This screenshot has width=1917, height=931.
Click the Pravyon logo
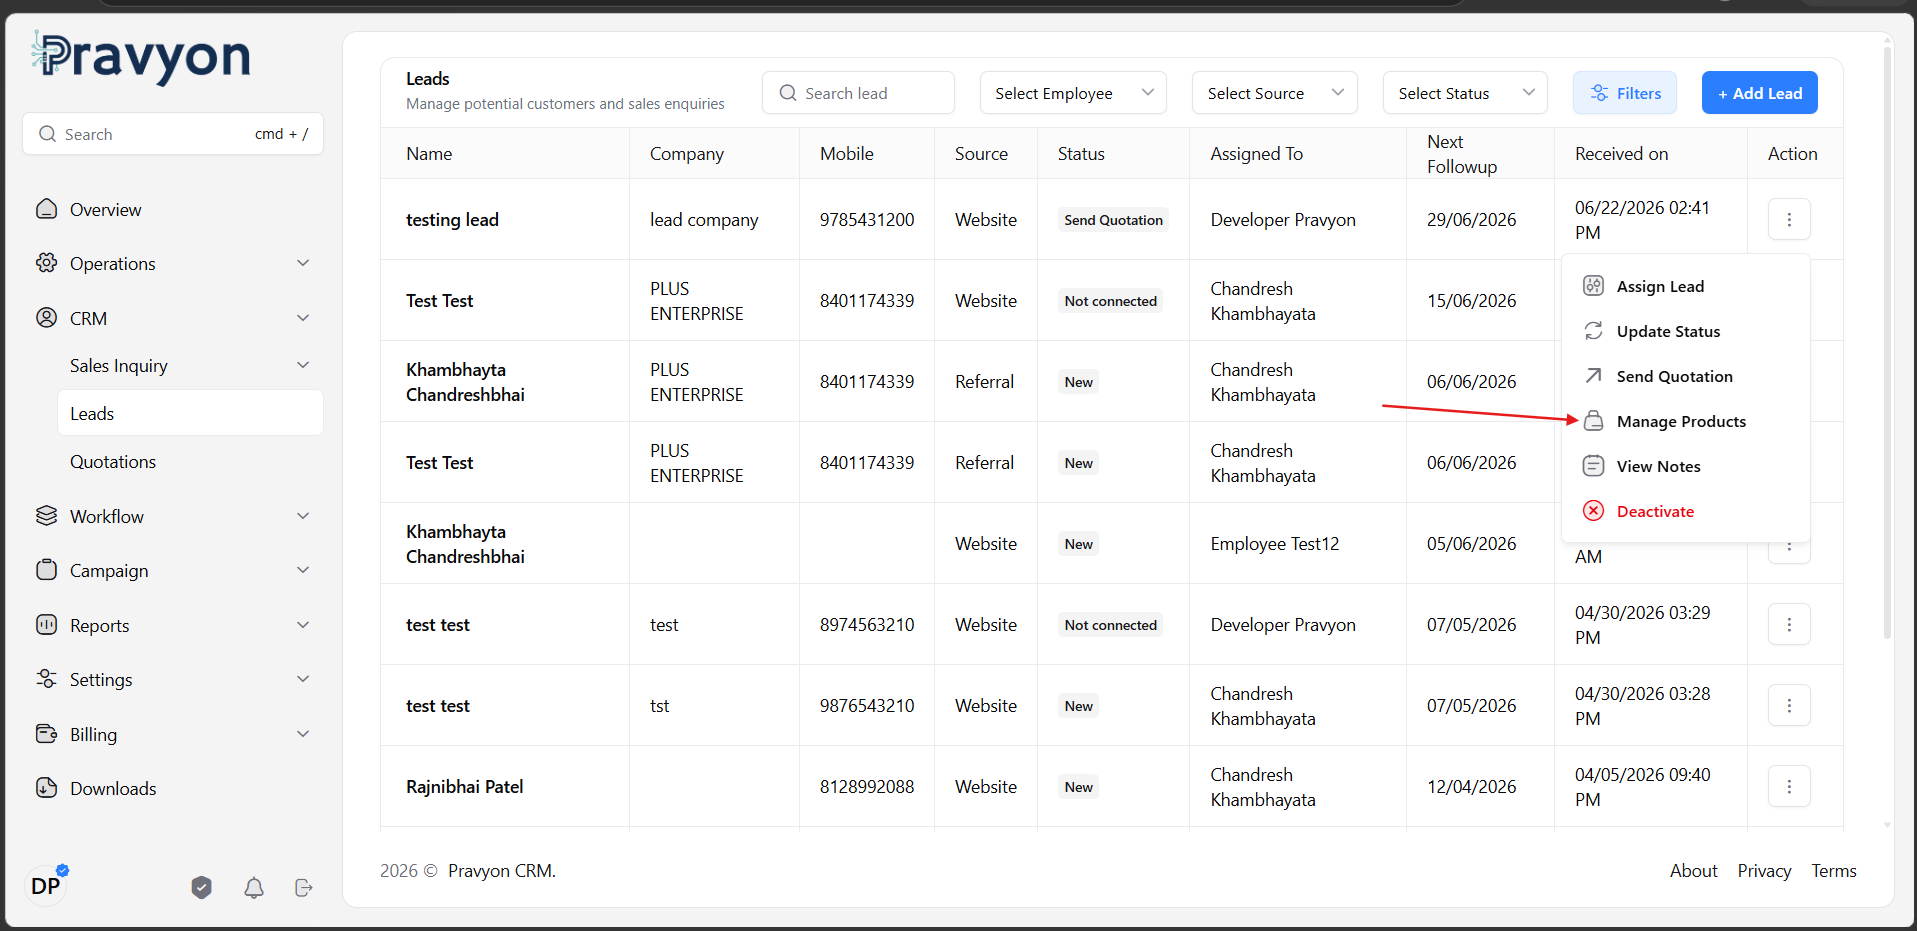click(x=141, y=57)
